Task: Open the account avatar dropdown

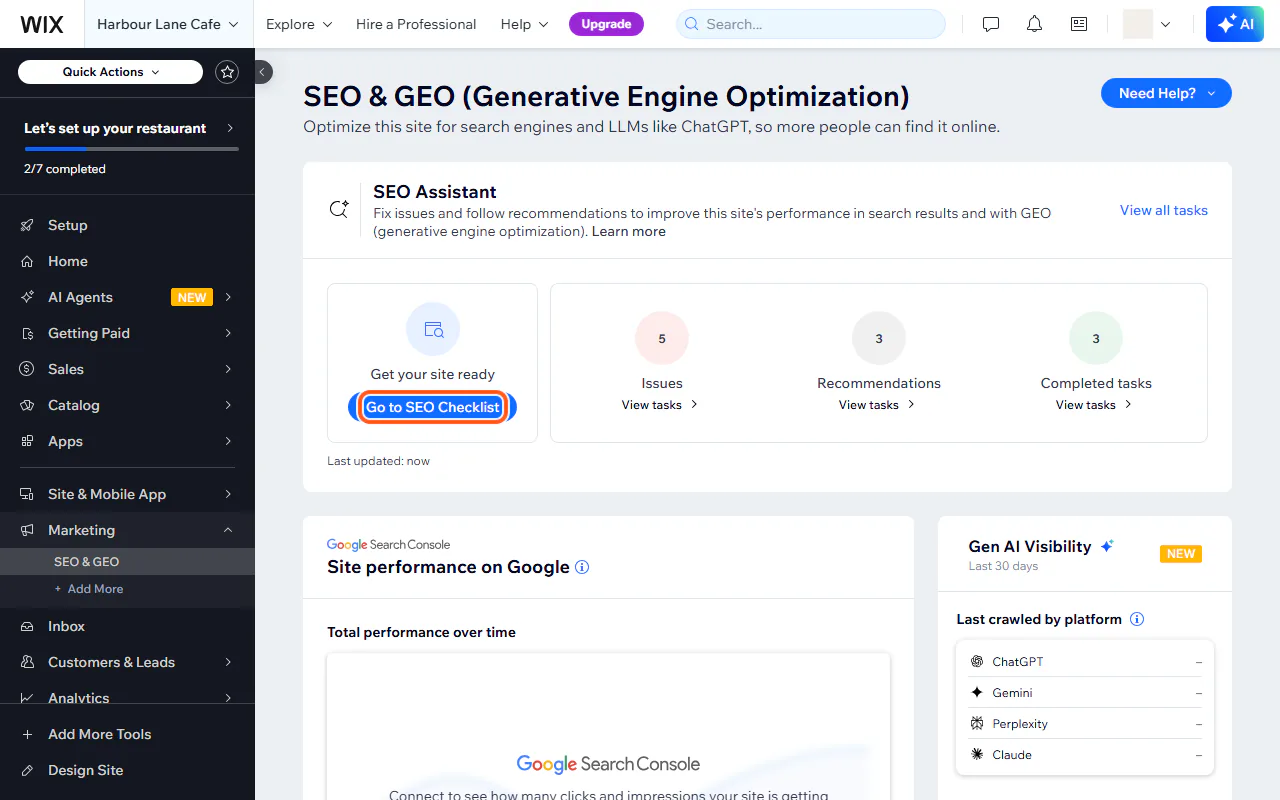Action: tap(1146, 24)
